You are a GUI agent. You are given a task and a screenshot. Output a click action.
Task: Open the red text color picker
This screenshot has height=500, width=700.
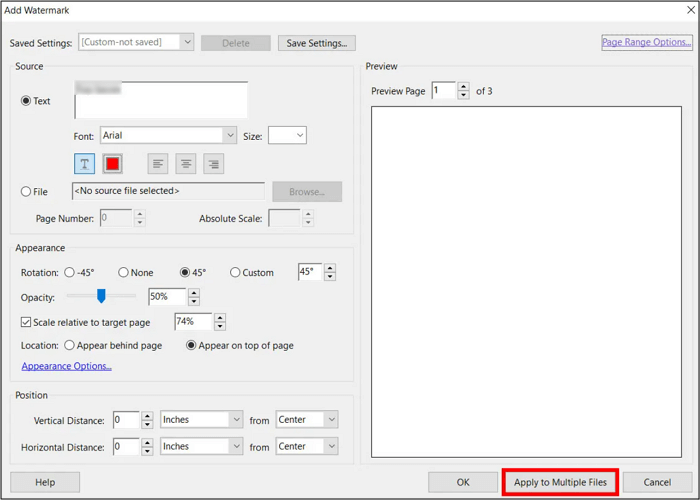[113, 163]
